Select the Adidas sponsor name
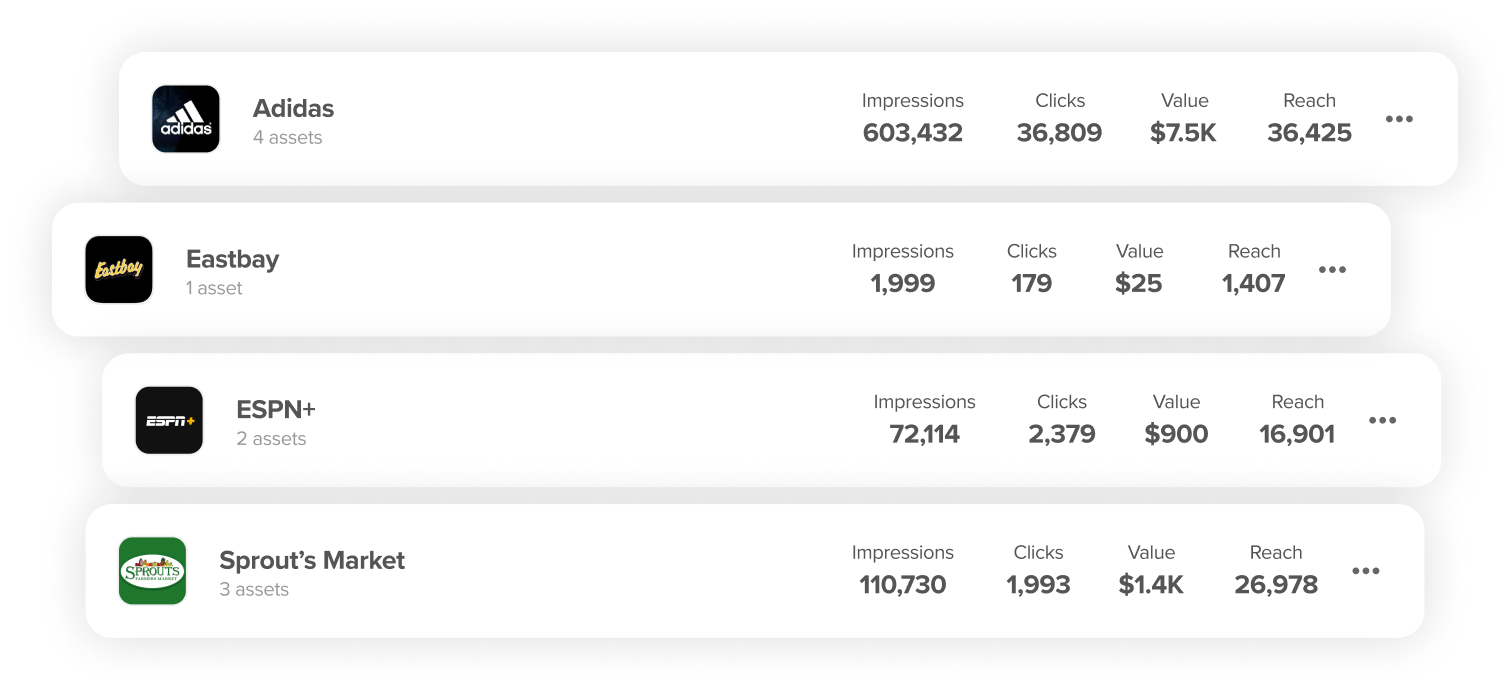1508x688 pixels. (293, 108)
